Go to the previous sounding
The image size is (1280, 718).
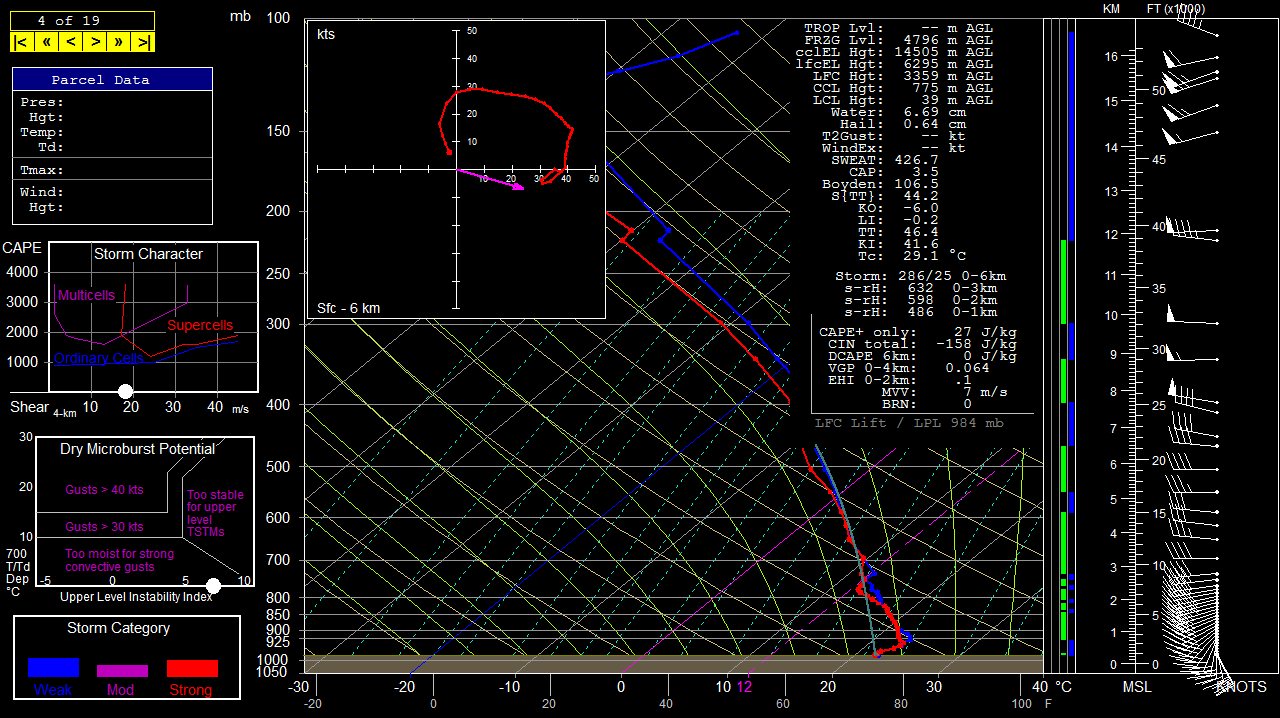tap(71, 42)
